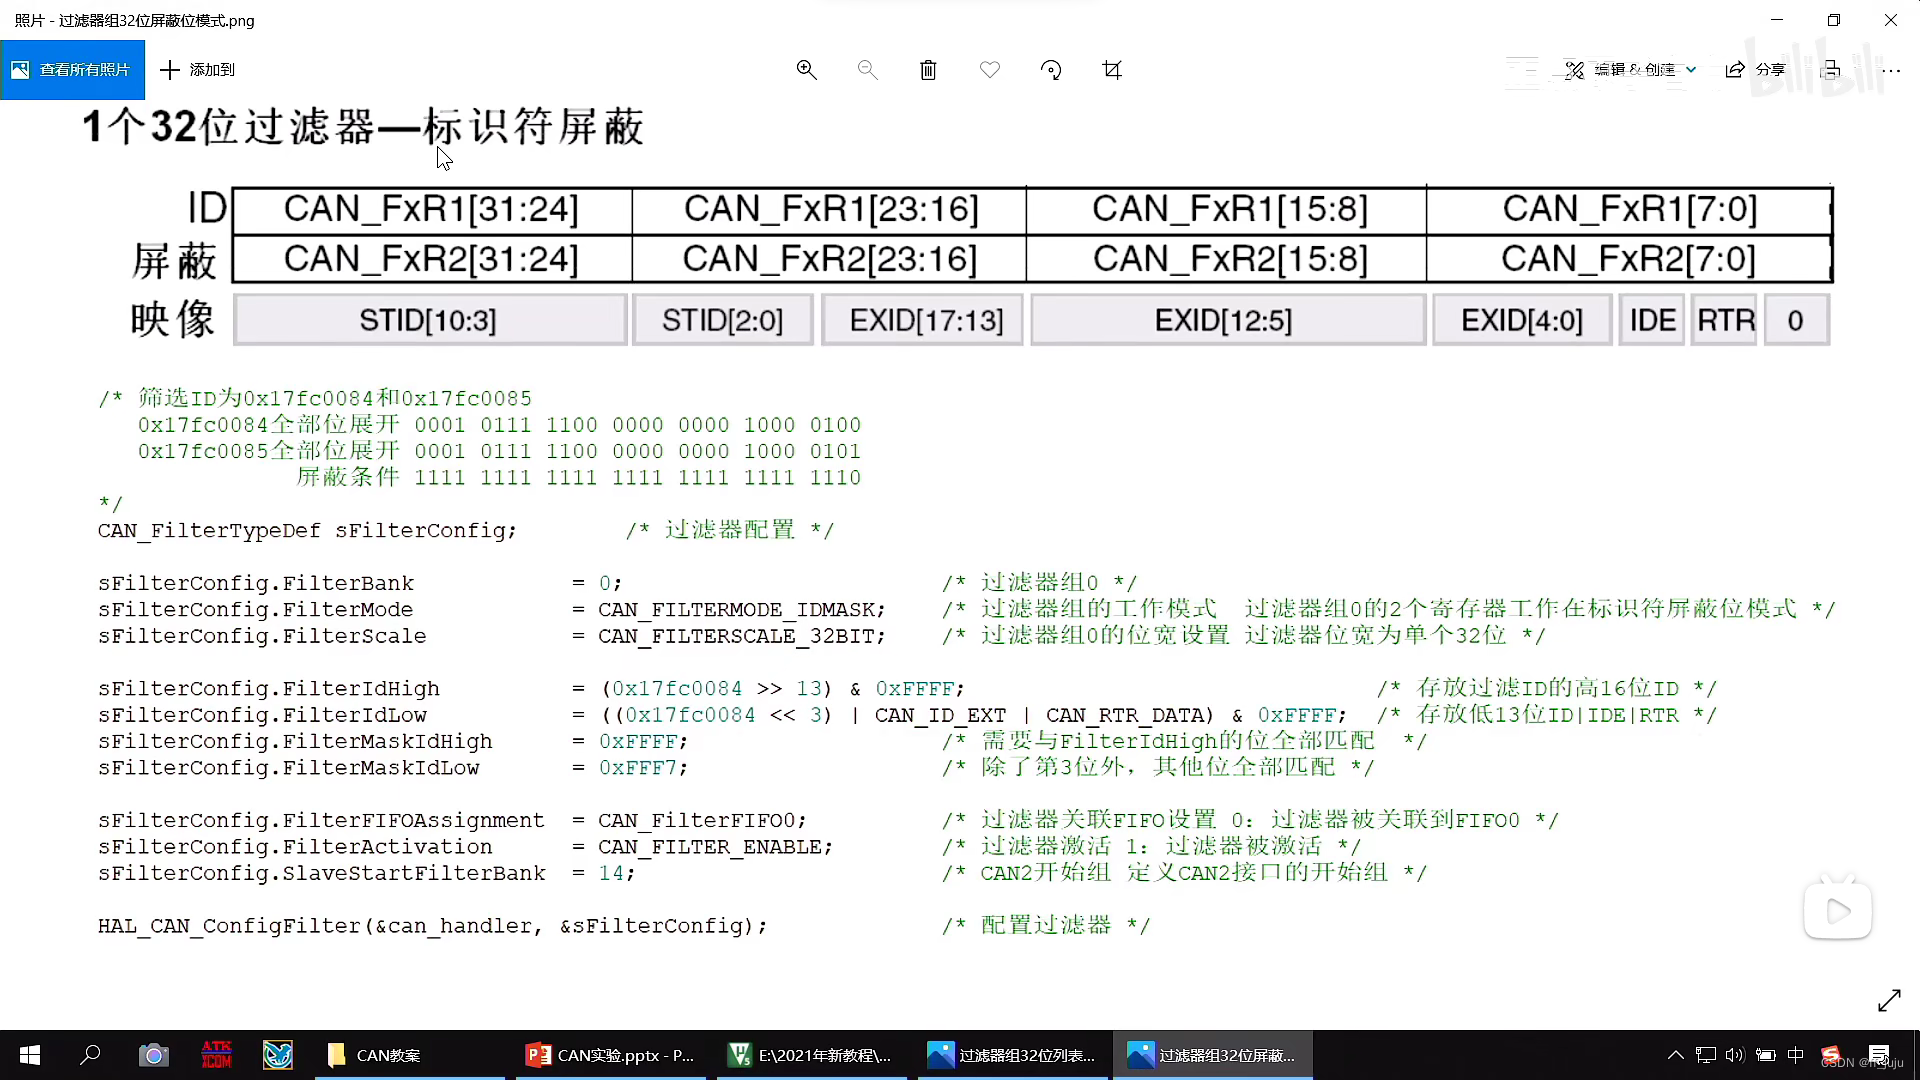Launch ATK XCOM from taskbar
The width and height of the screenshot is (1920, 1080).
(216, 1055)
